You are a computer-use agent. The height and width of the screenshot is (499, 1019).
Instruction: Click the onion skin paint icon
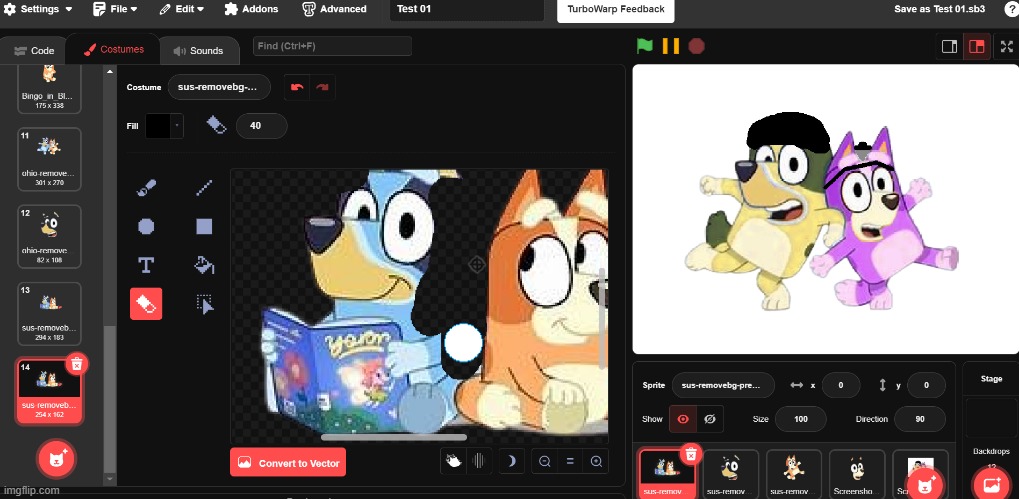tap(453, 461)
